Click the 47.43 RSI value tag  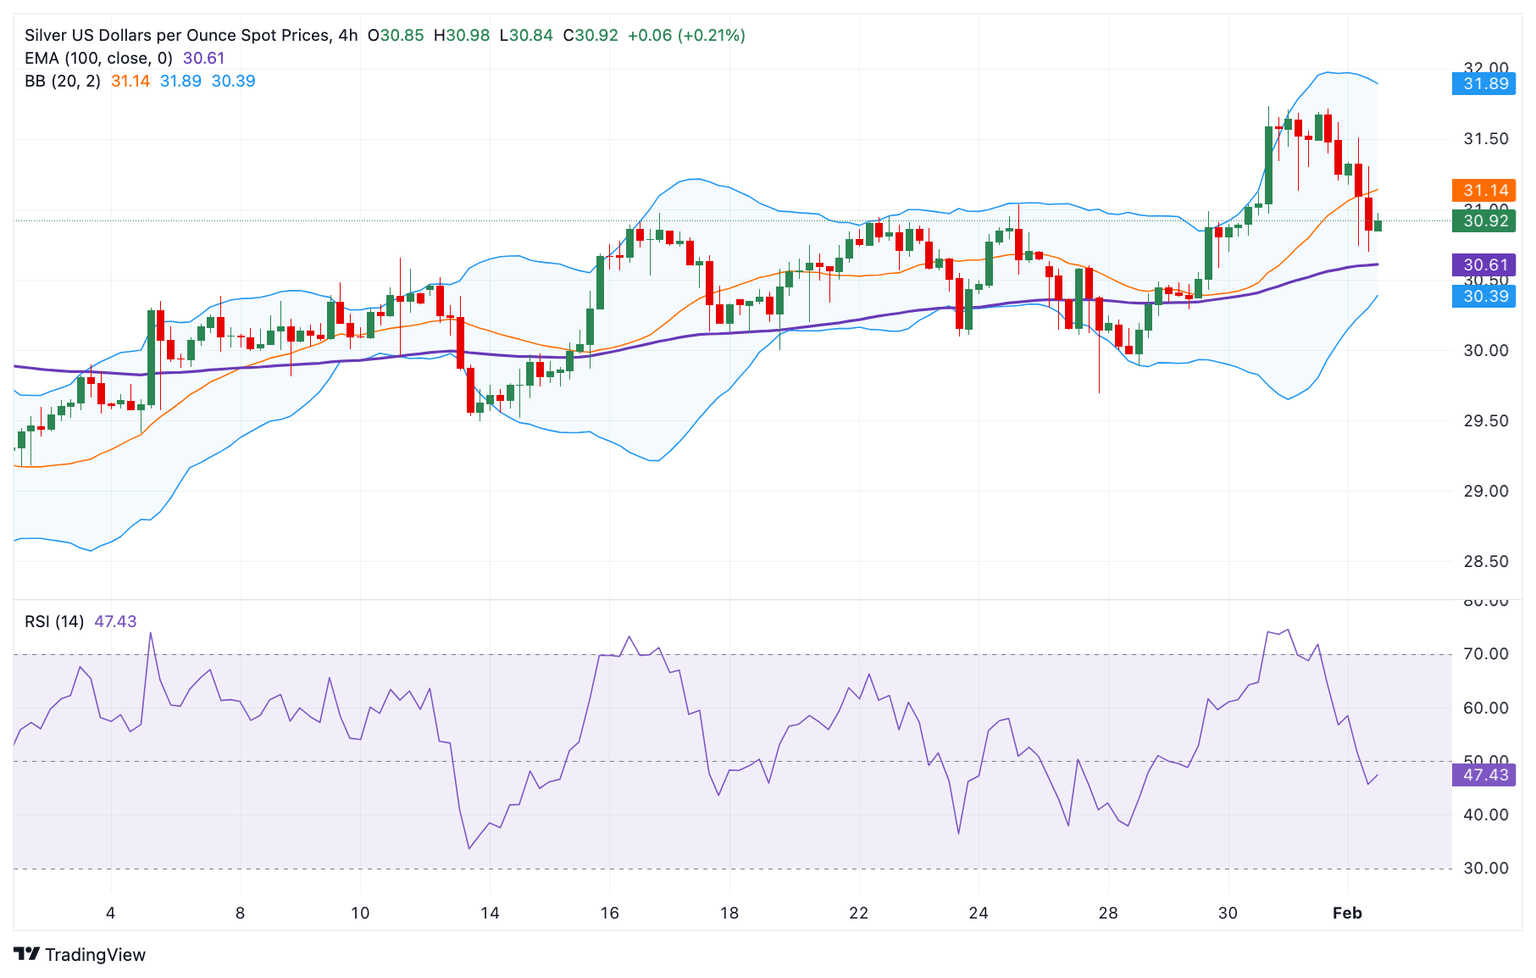[x=1484, y=775]
